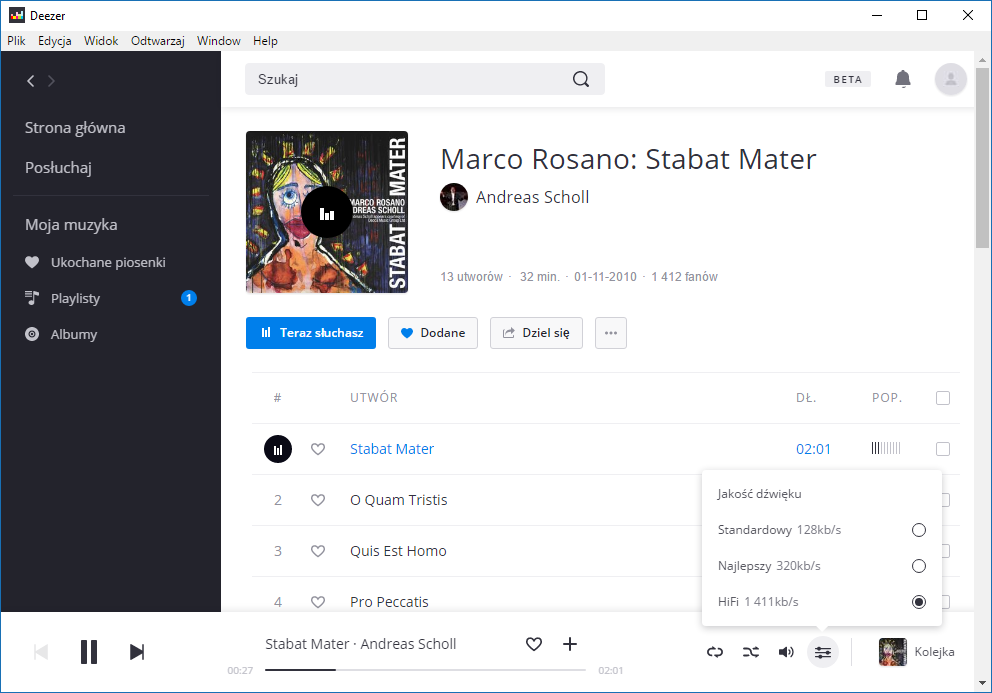The image size is (992, 693).
Task: Click the UTWÓR column header
Action: click(374, 398)
